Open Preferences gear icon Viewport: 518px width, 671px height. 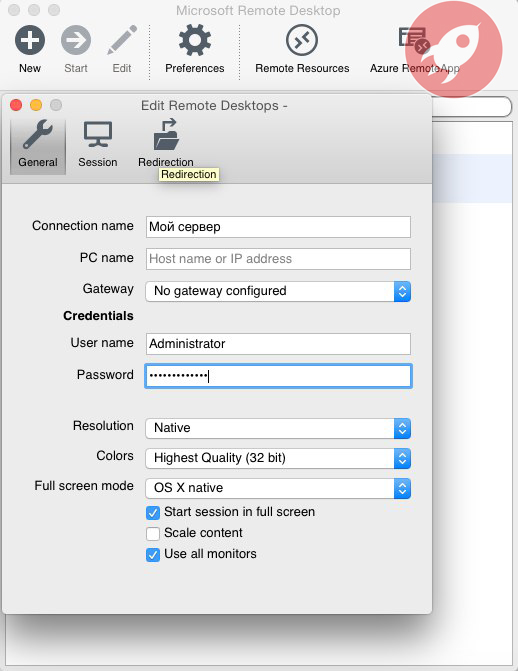(x=195, y=40)
